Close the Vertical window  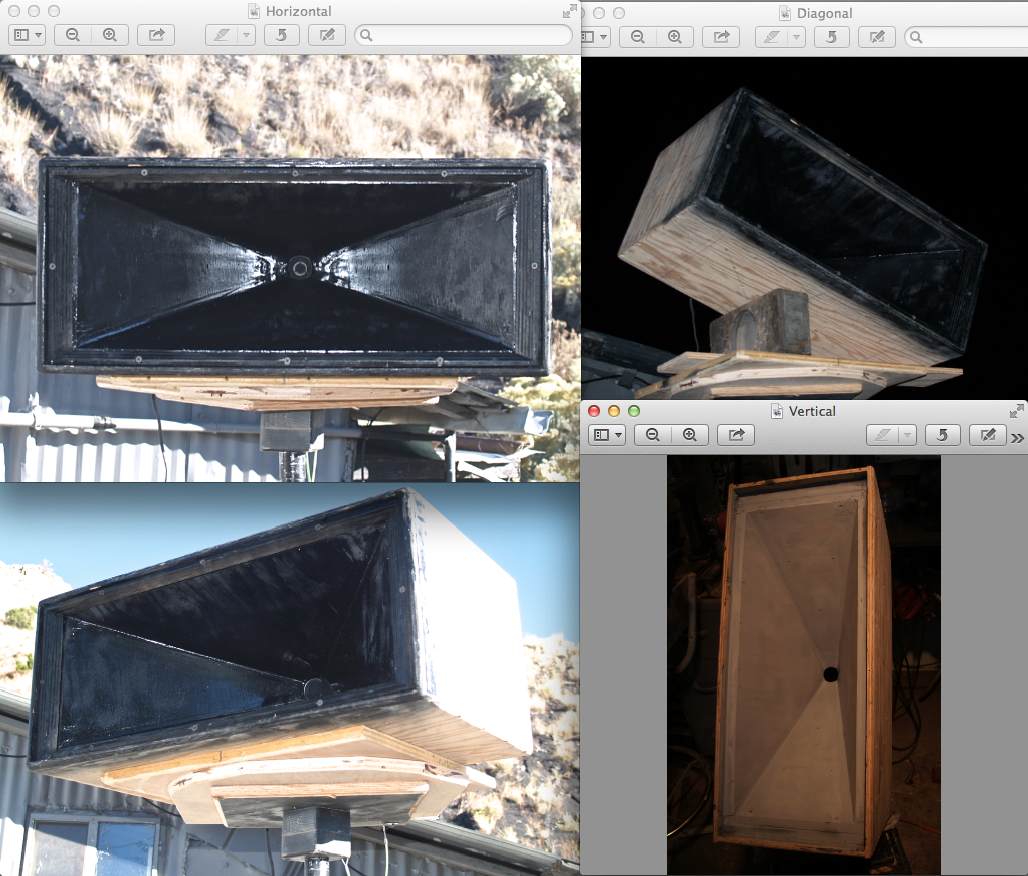(x=594, y=411)
